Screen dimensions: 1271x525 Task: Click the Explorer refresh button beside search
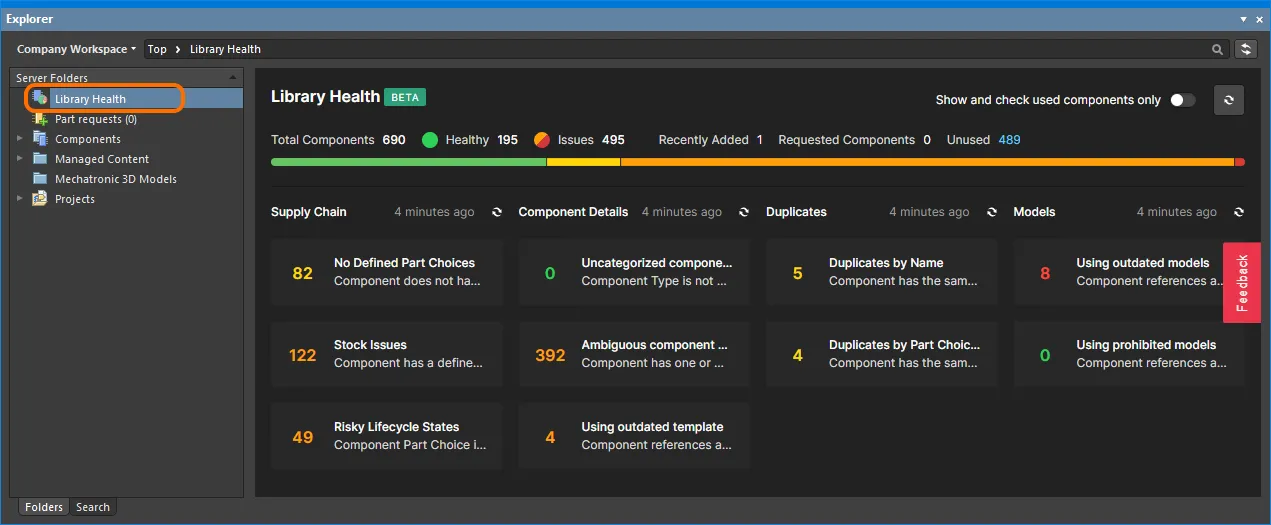click(x=1246, y=49)
